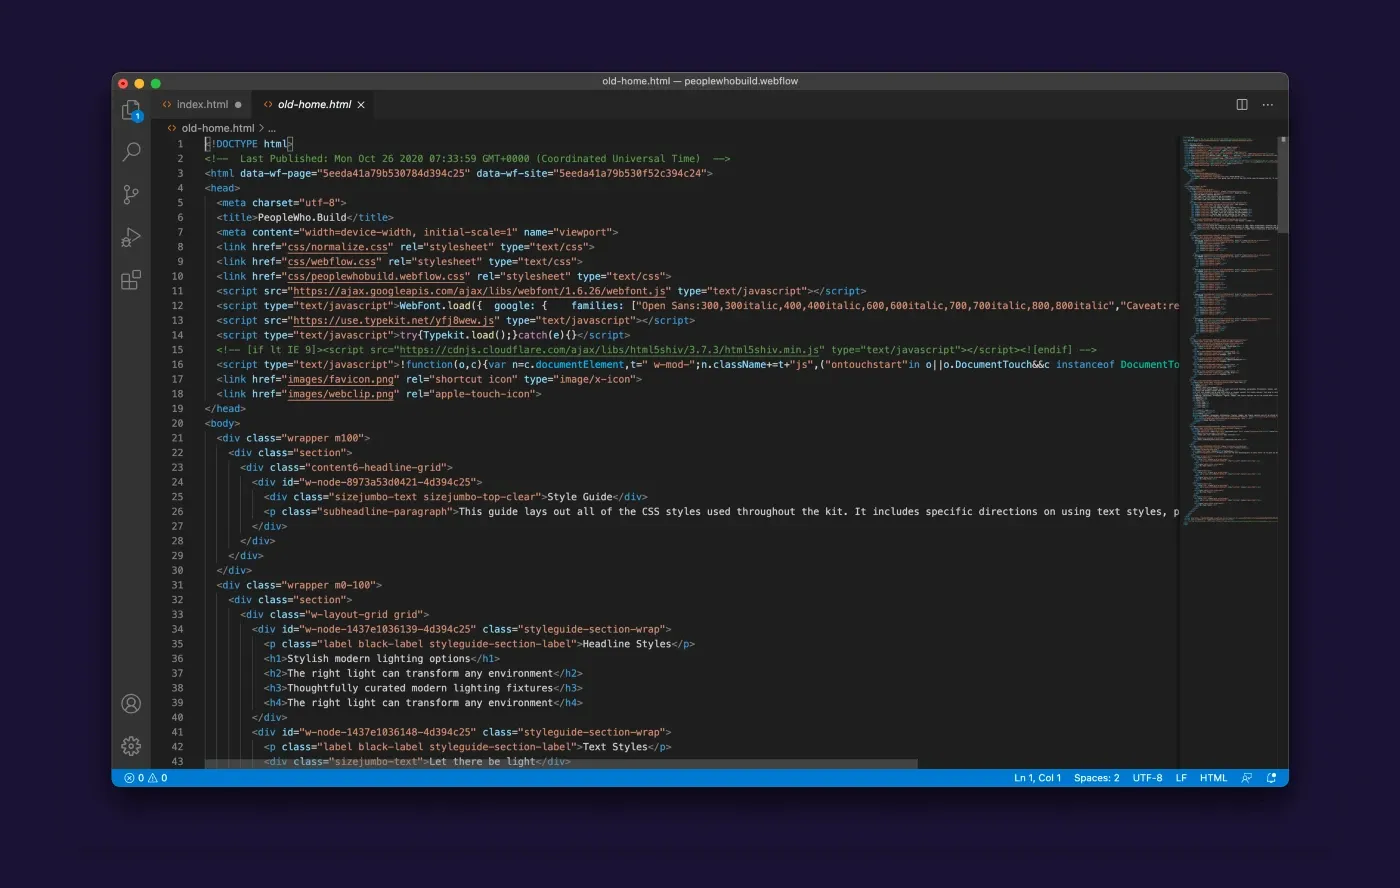This screenshot has width=1400, height=888.
Task: Follow the images/webclip.png link
Action: coord(340,394)
